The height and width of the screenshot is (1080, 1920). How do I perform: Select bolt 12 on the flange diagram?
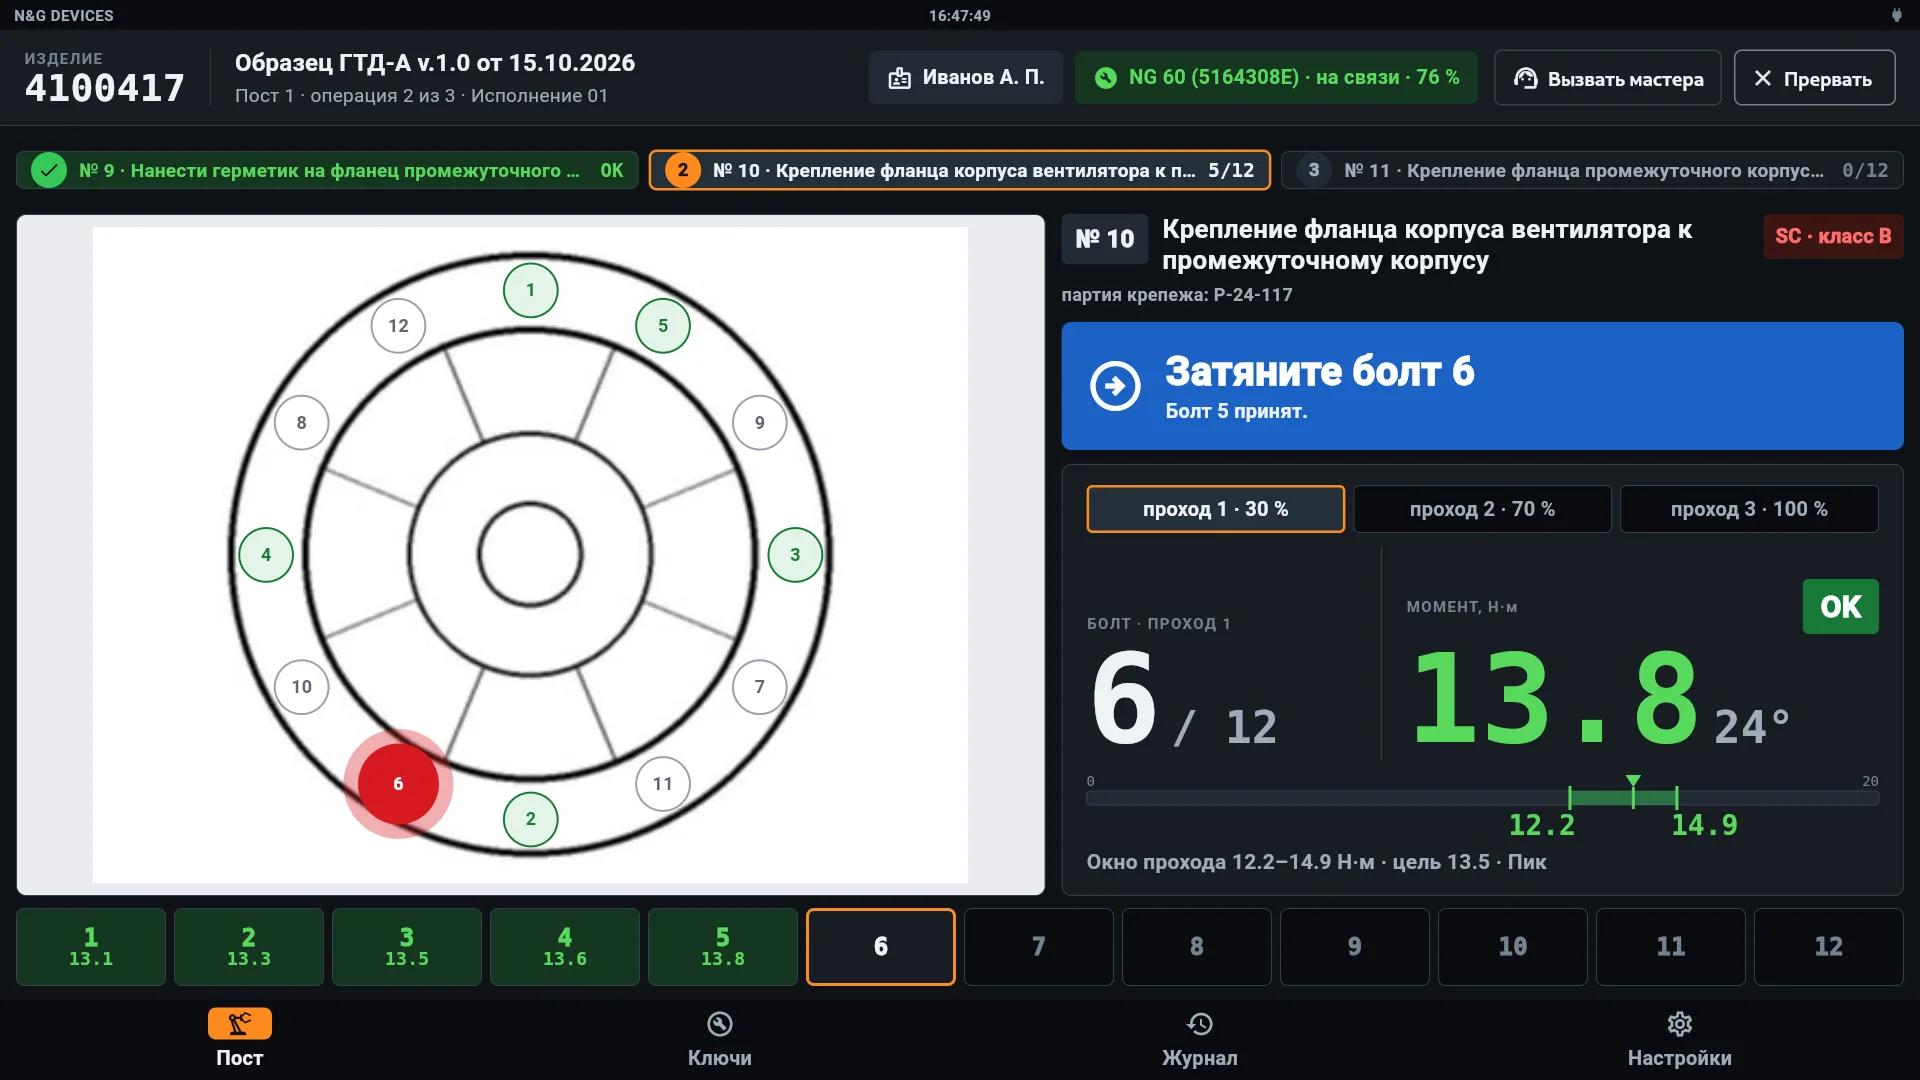(398, 325)
